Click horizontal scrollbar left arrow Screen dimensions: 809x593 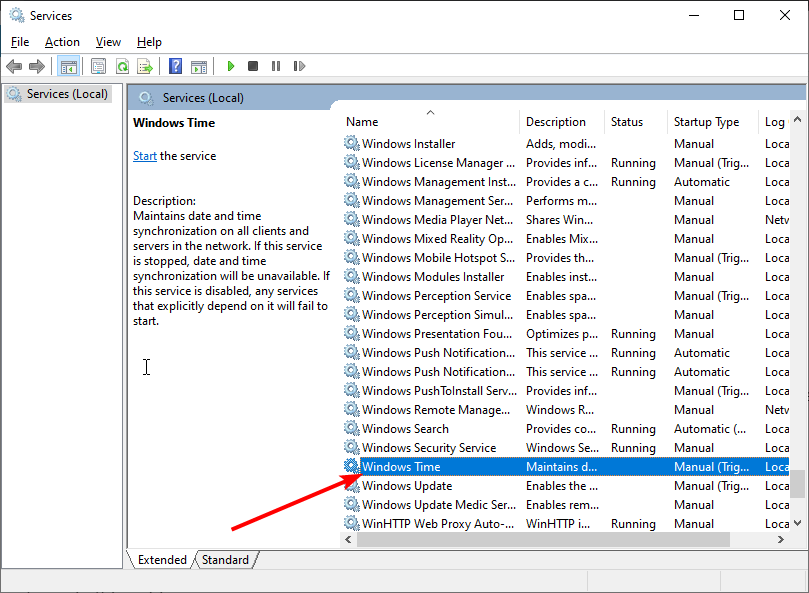[348, 539]
